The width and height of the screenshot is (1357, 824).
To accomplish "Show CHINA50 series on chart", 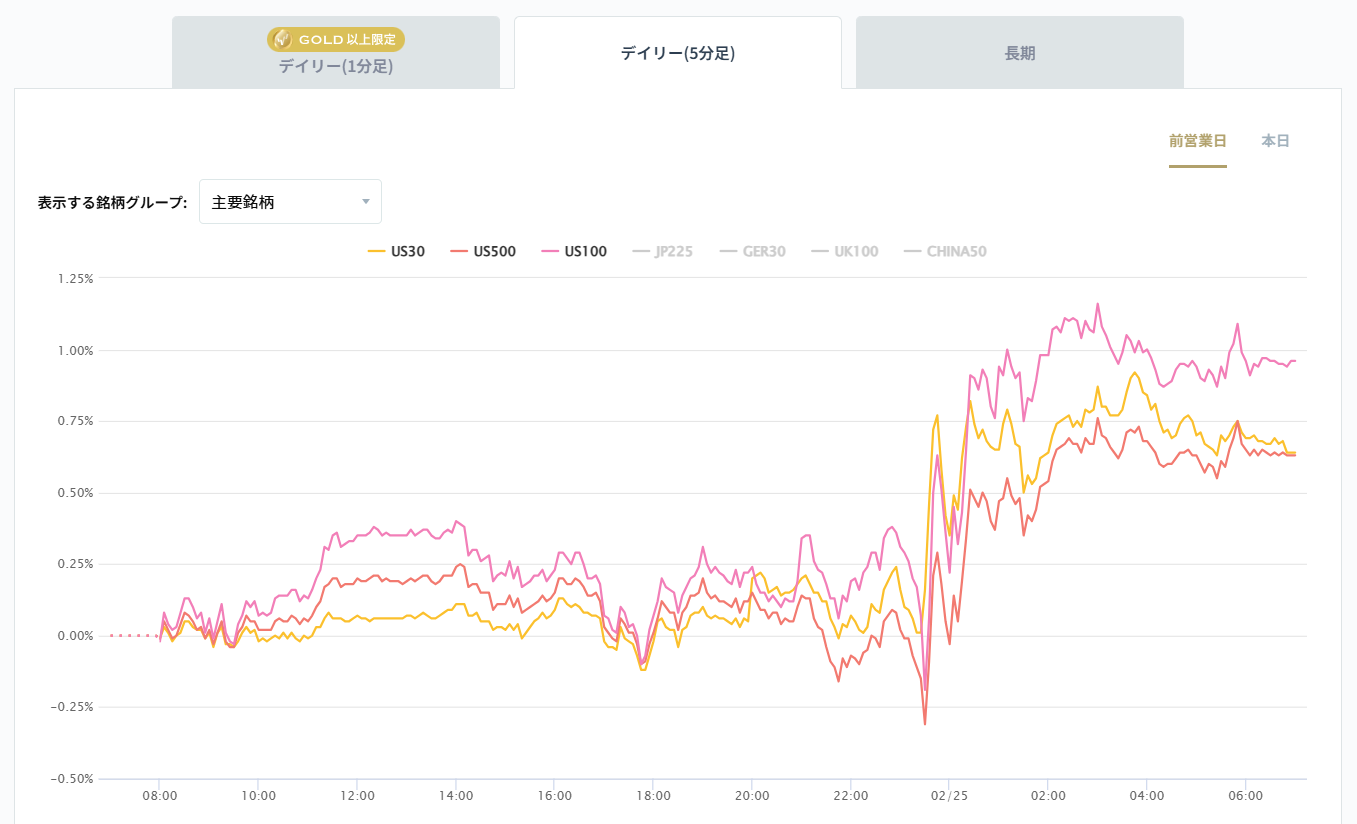I will point(945,252).
